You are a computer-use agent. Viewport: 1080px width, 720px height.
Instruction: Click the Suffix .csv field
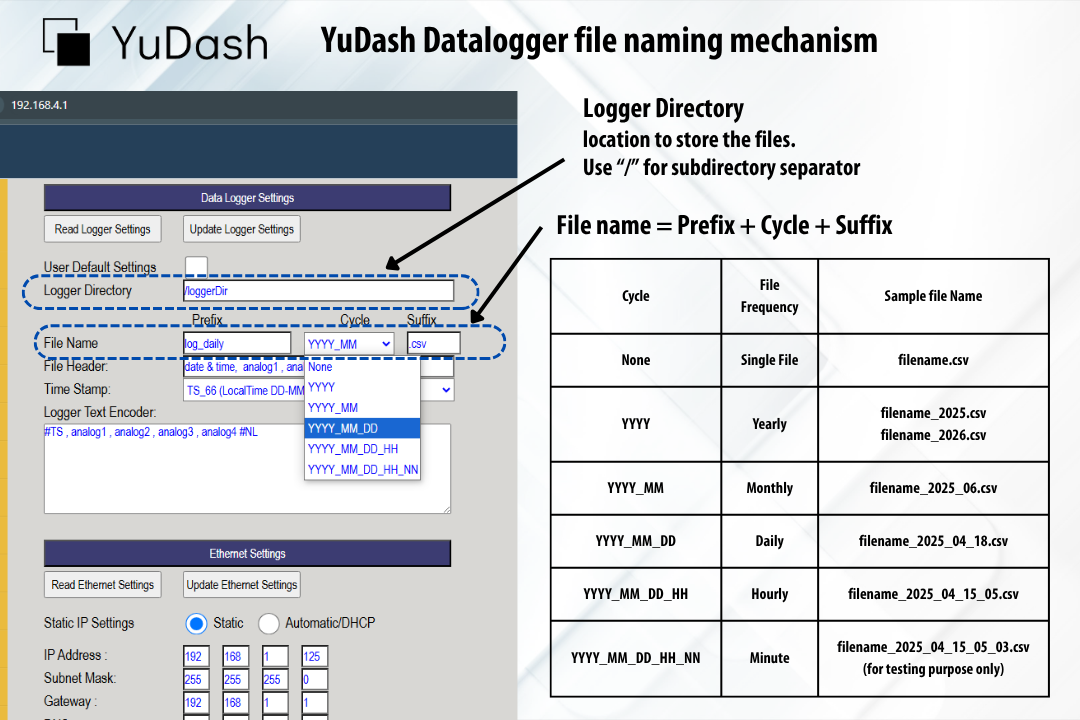433,344
